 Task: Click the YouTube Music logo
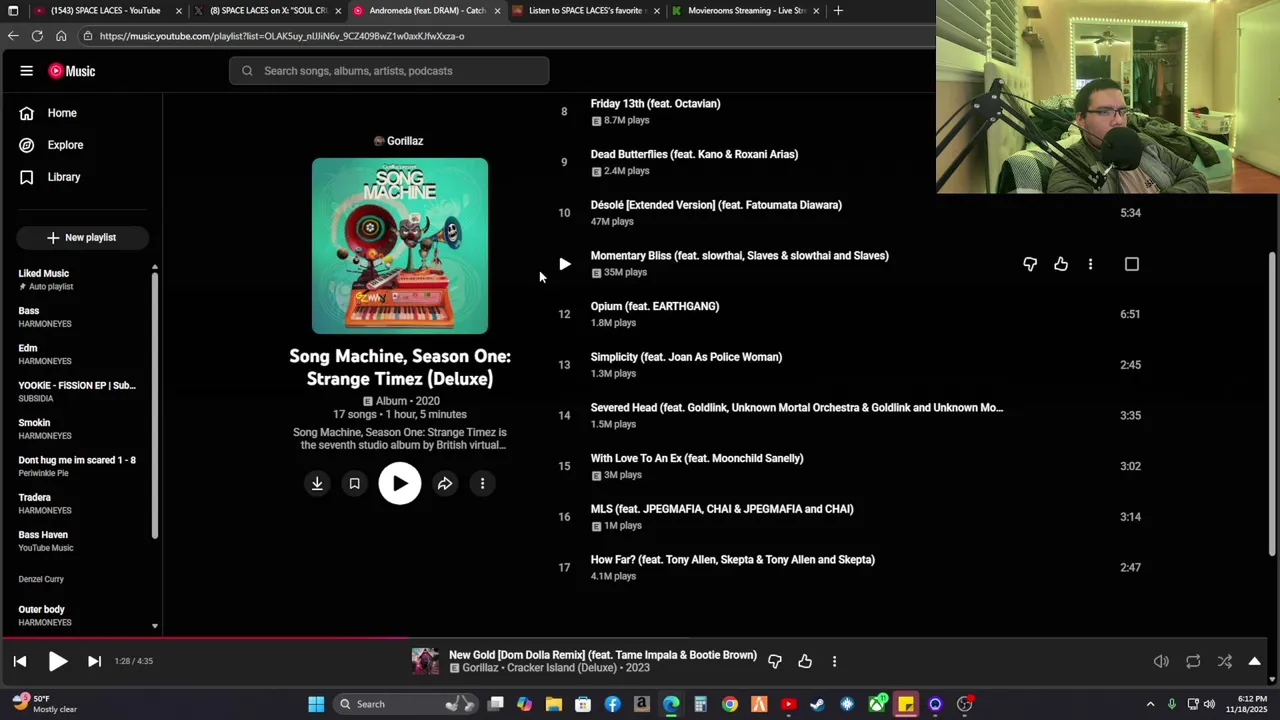pos(72,71)
